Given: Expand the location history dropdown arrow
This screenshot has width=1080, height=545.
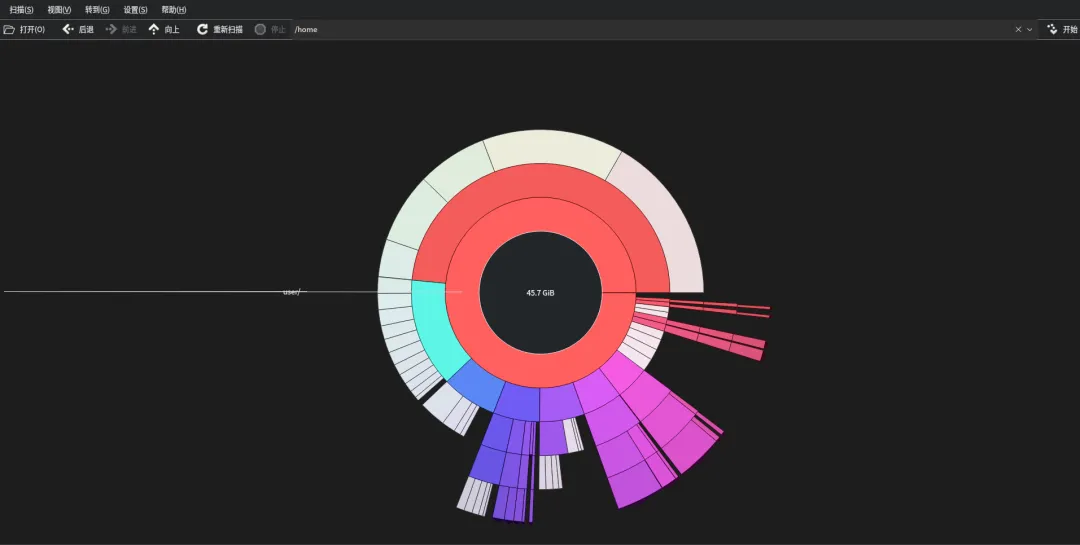Looking at the screenshot, I should tap(1030, 30).
